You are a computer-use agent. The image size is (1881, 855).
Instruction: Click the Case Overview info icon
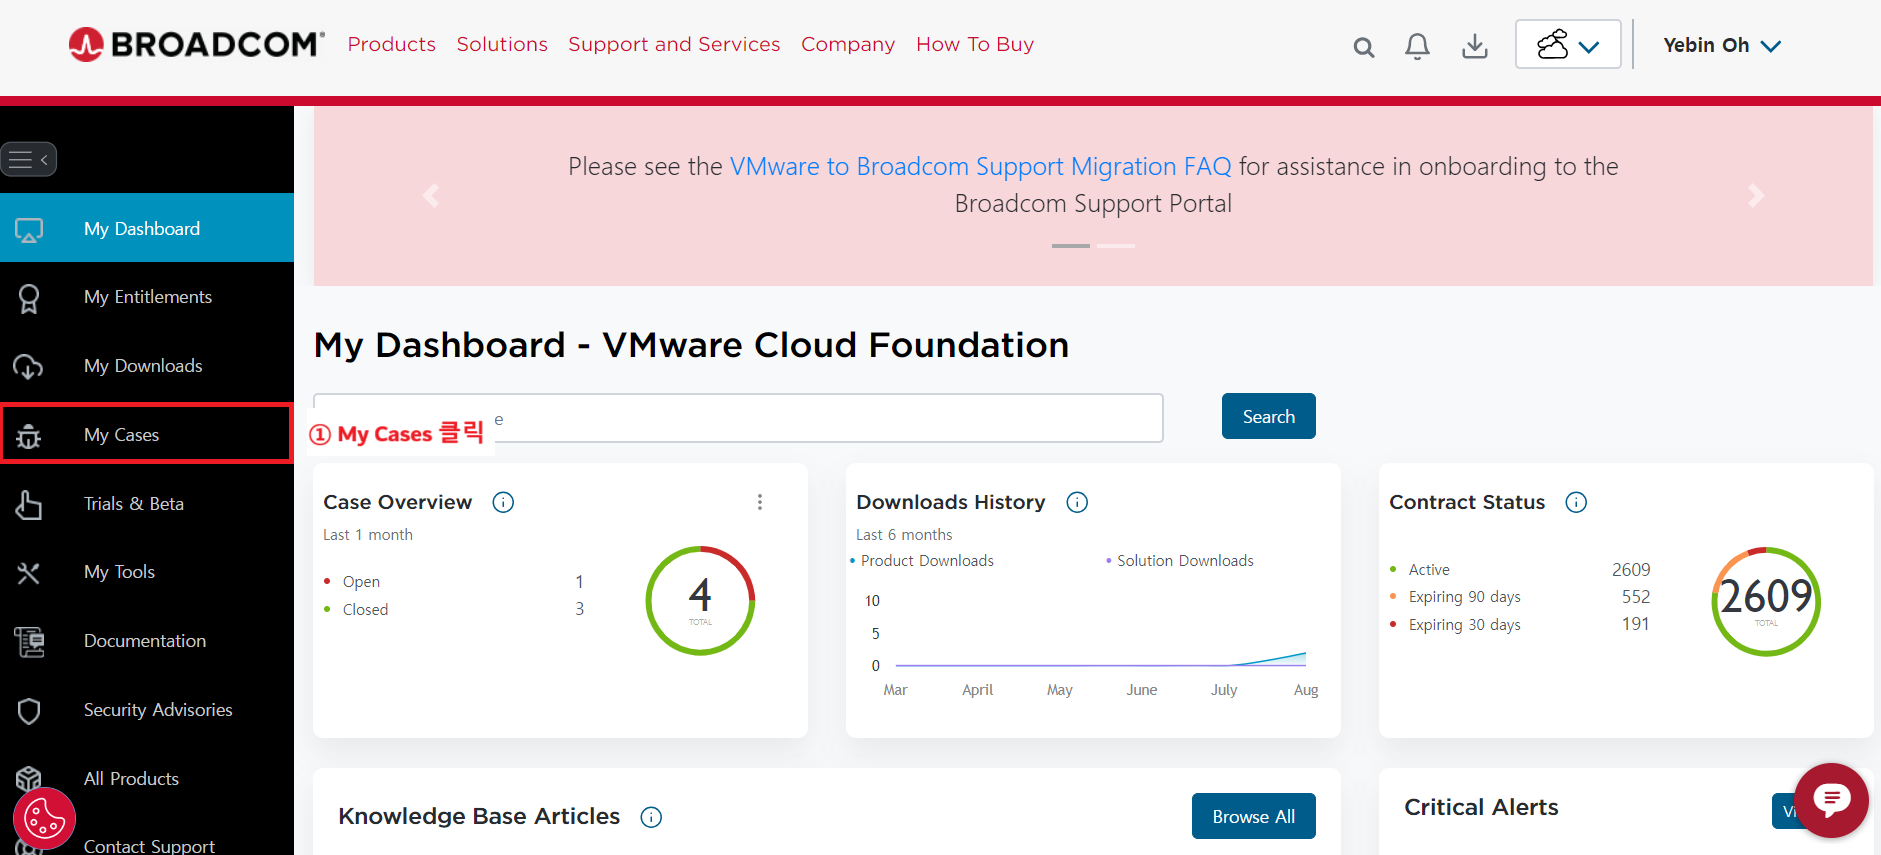pyautogui.click(x=503, y=502)
